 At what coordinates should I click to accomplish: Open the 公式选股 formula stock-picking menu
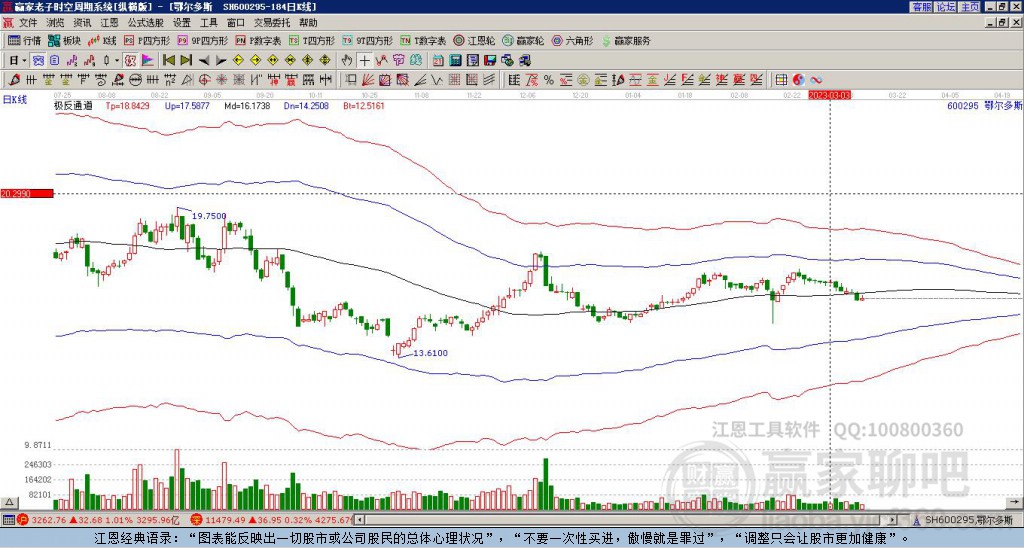tap(146, 22)
